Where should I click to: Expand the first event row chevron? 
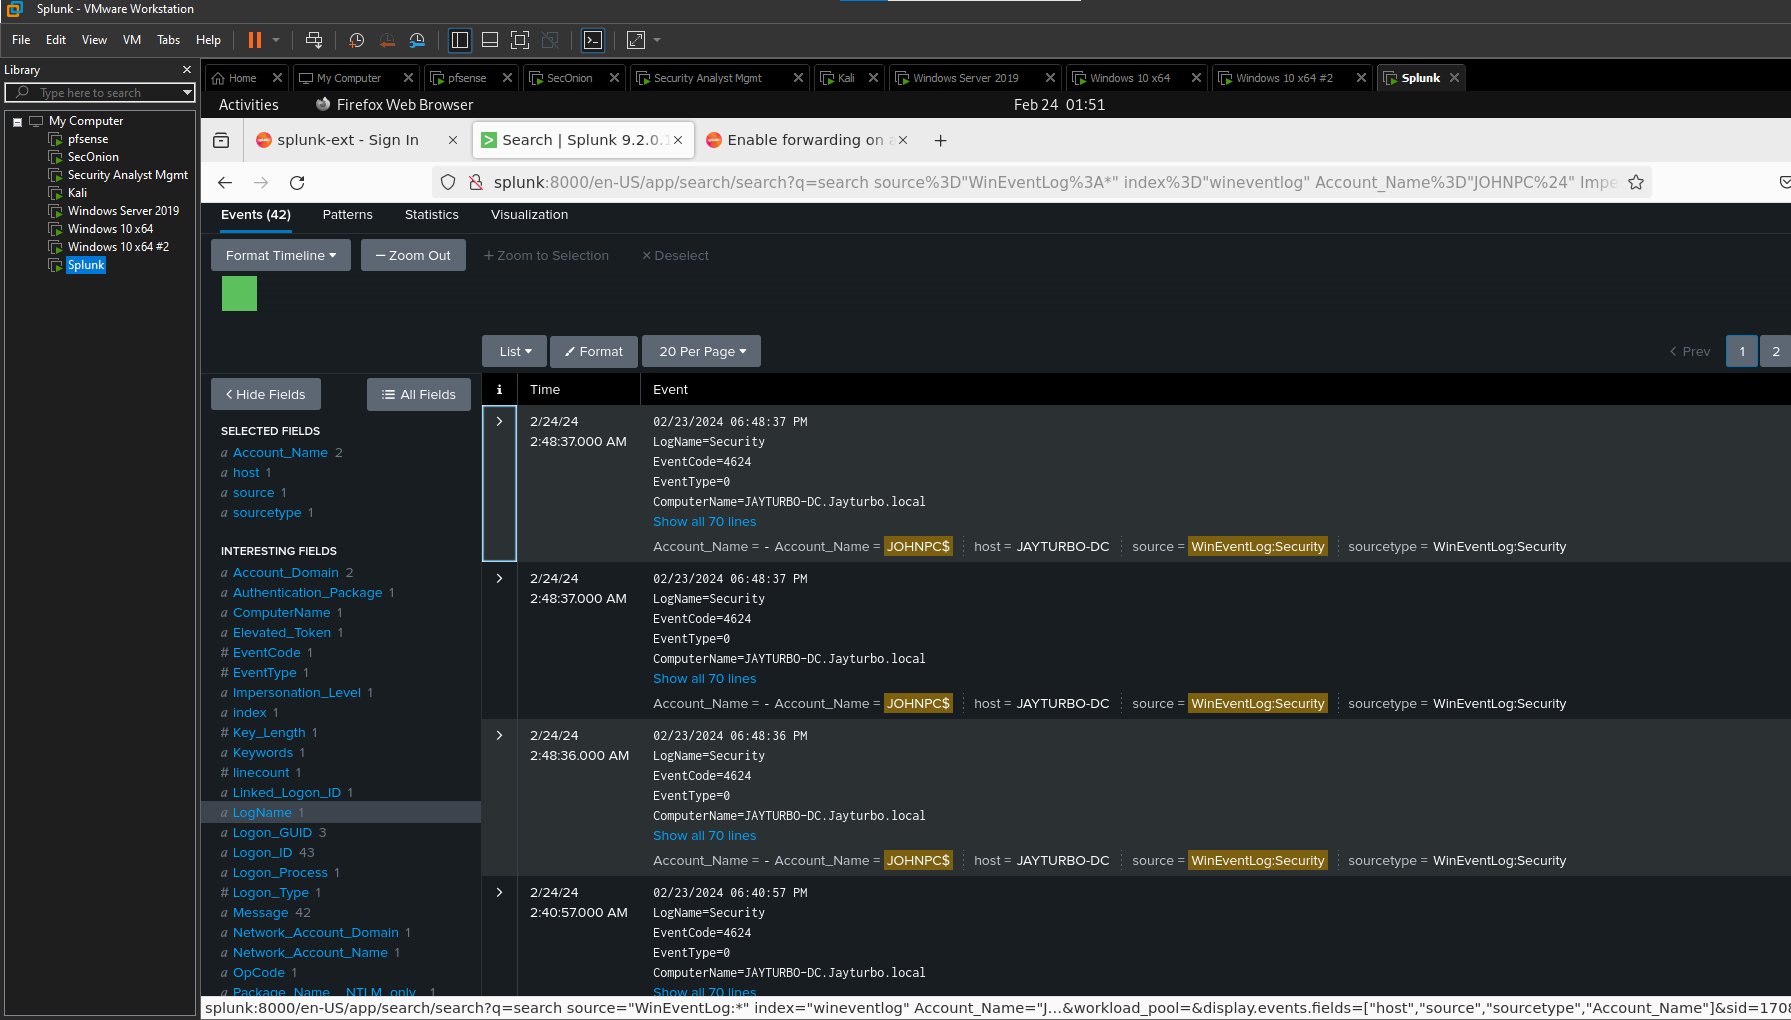(x=499, y=421)
